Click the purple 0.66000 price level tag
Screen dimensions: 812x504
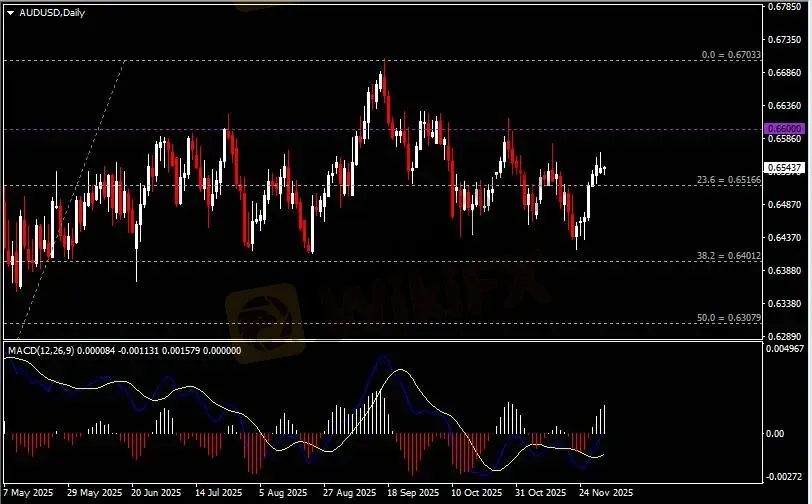click(x=785, y=128)
